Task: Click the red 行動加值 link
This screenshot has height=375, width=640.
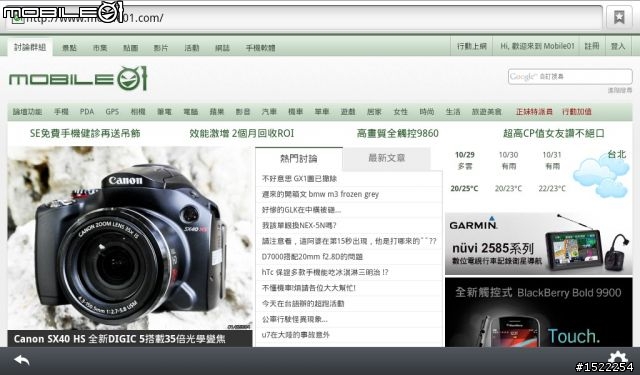Action: pos(577,111)
